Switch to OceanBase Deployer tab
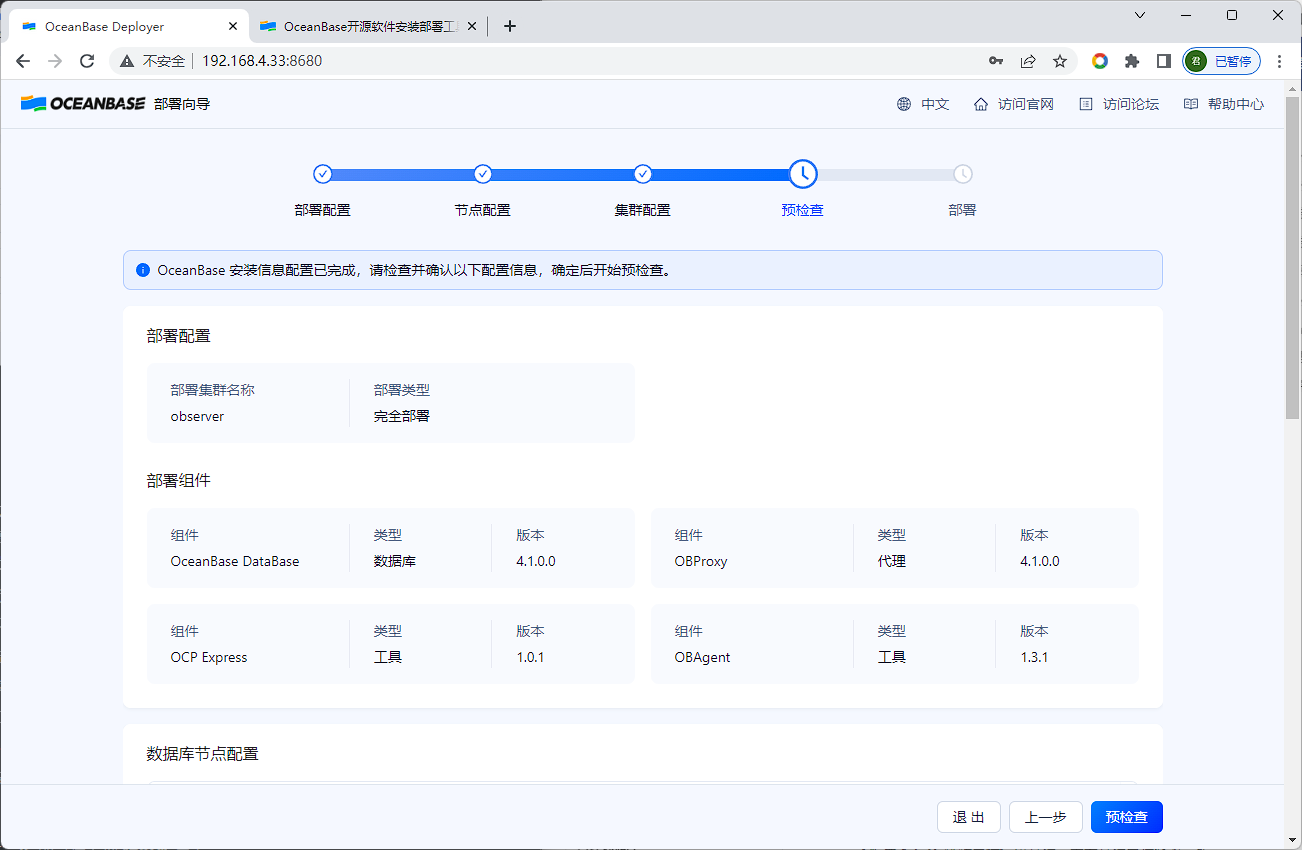This screenshot has width=1302, height=850. 128,27
